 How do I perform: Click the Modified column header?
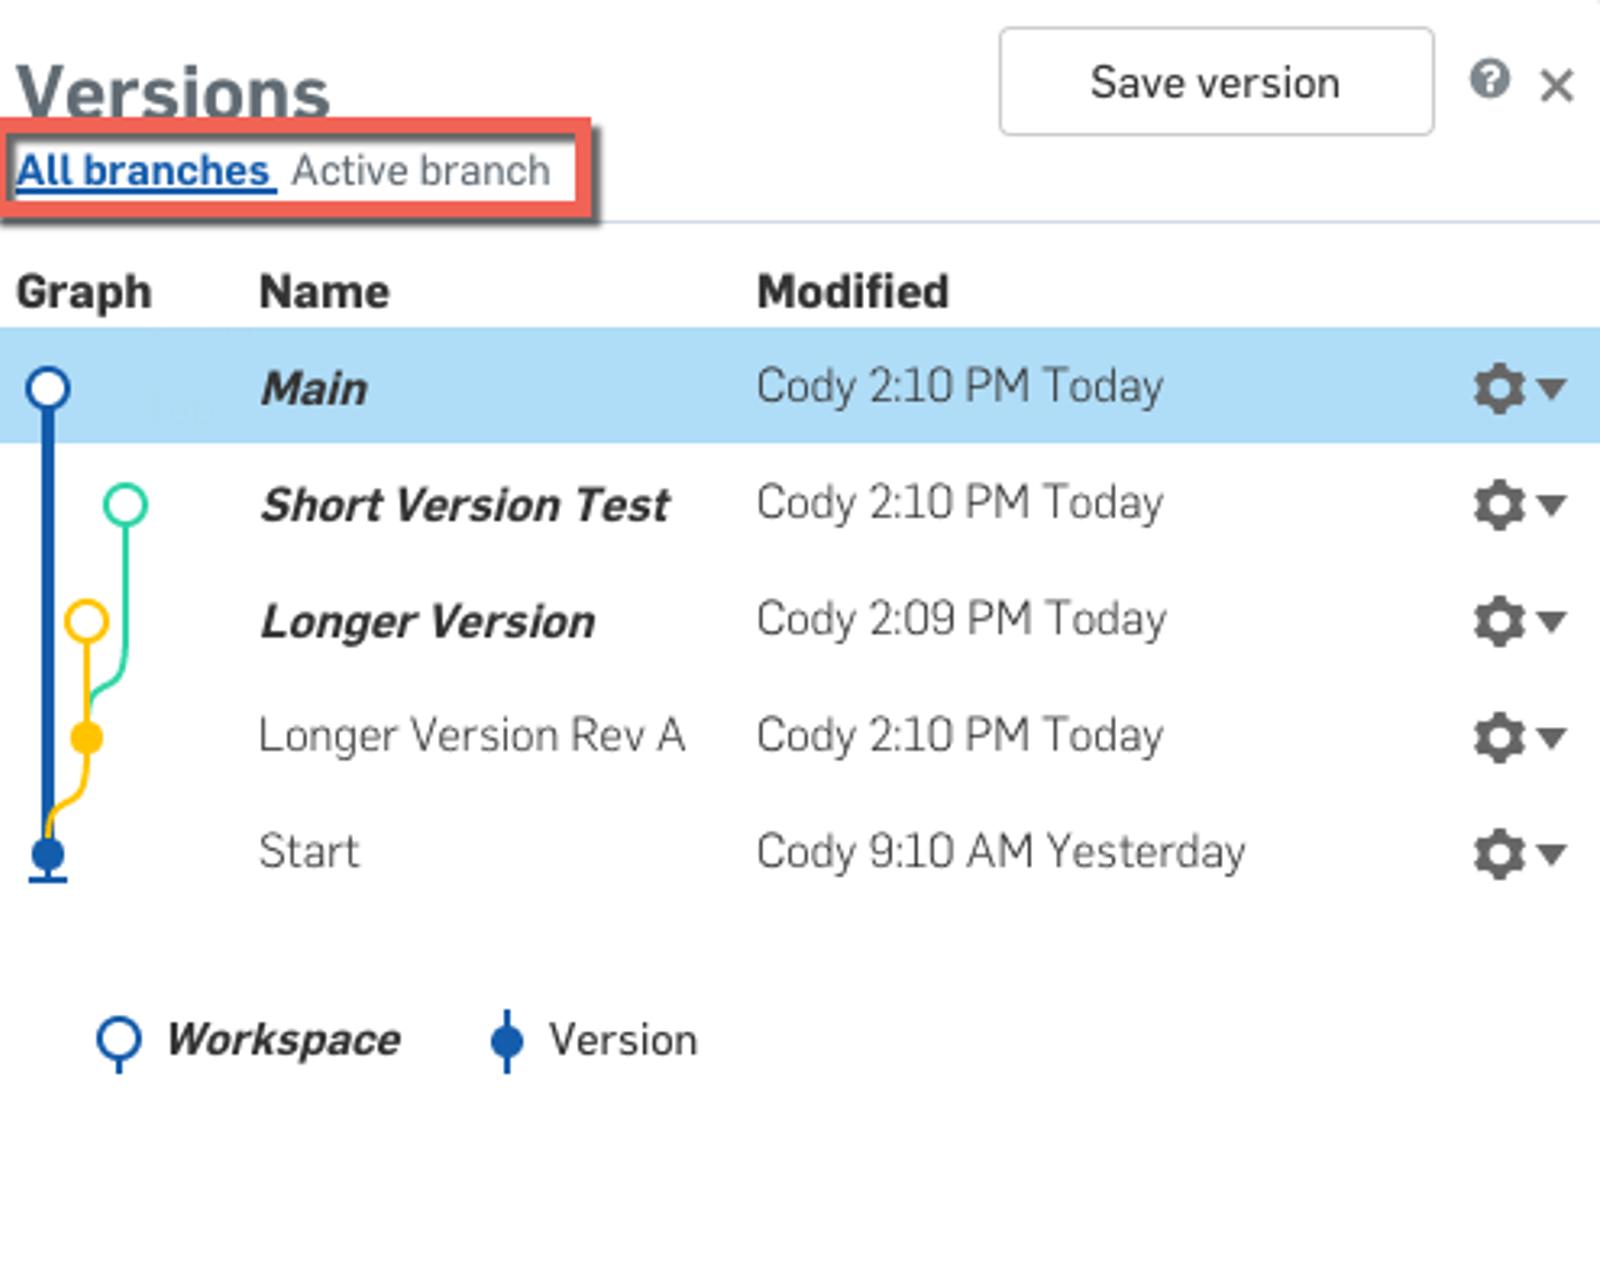pos(852,292)
